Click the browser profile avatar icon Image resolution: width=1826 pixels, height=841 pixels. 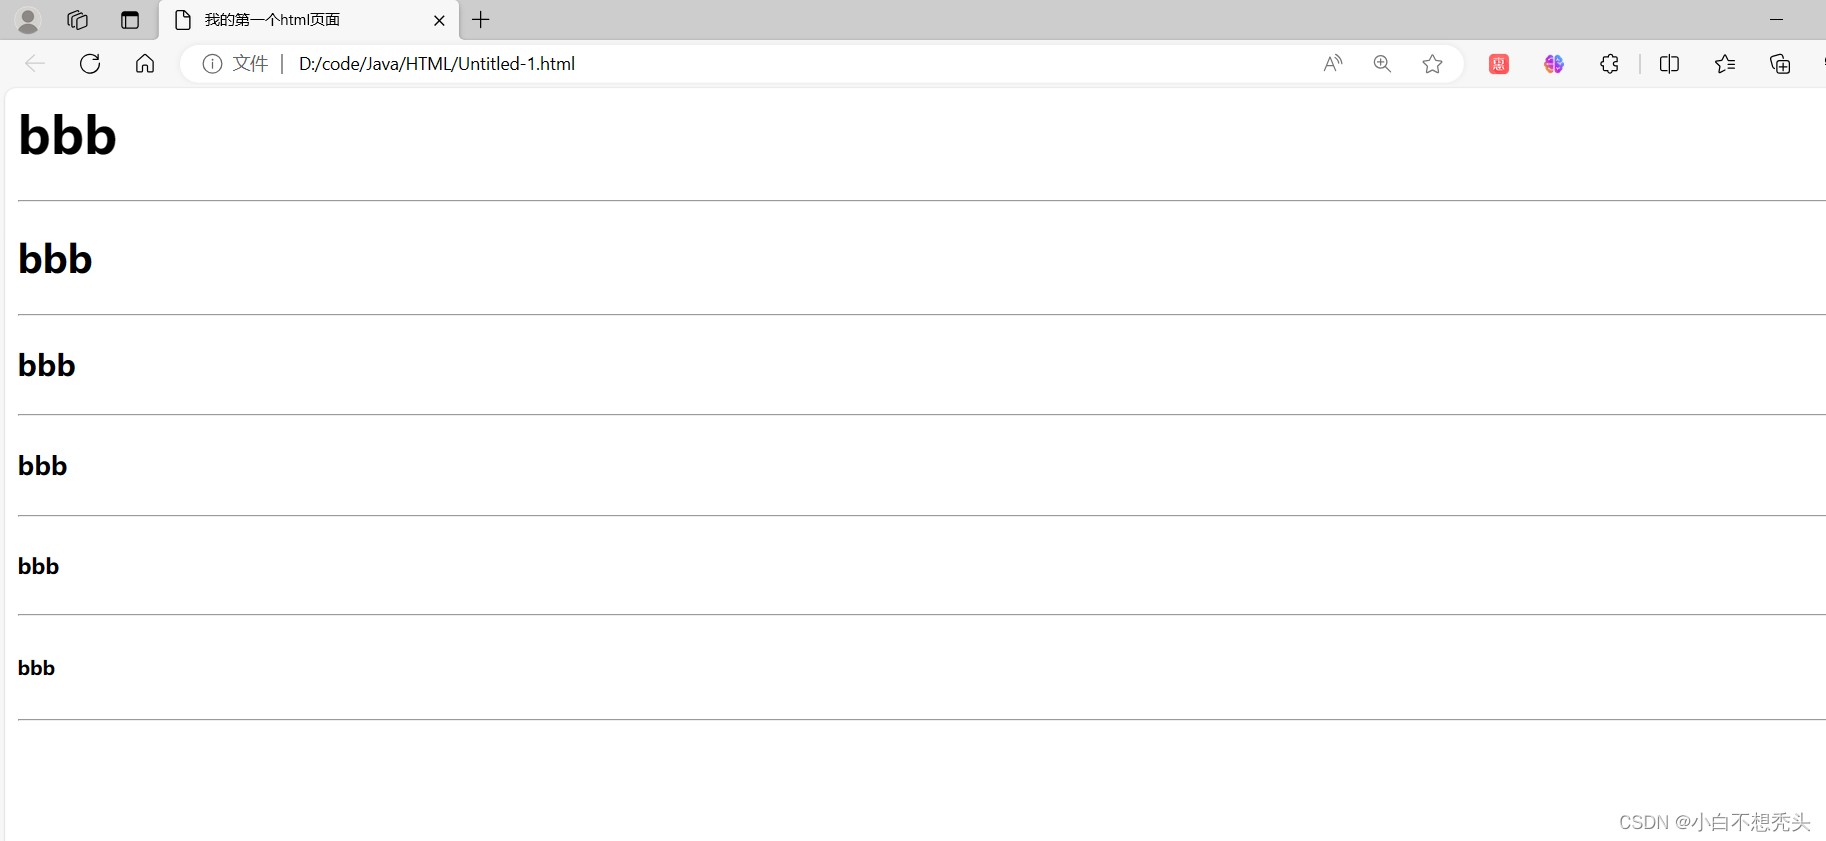point(28,20)
